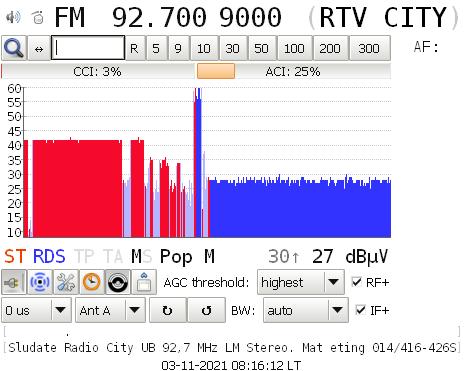This screenshot has height=371, width=464.
Task: Click the 27 dBµV signal reading
Action: 350,257
